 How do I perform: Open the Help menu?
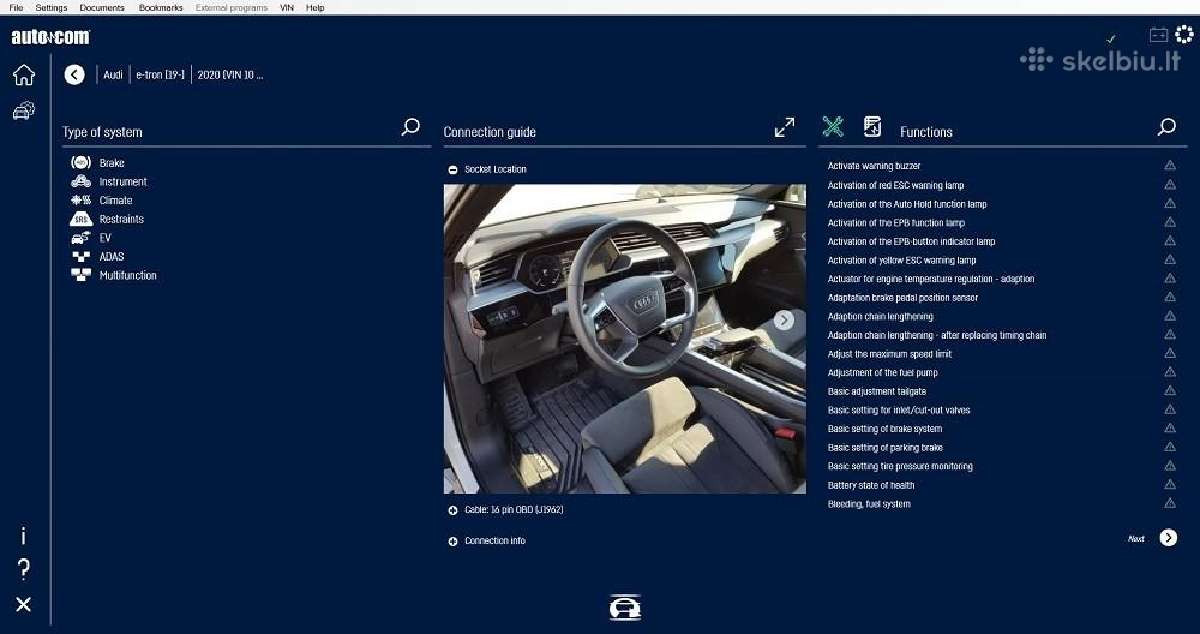pos(315,7)
